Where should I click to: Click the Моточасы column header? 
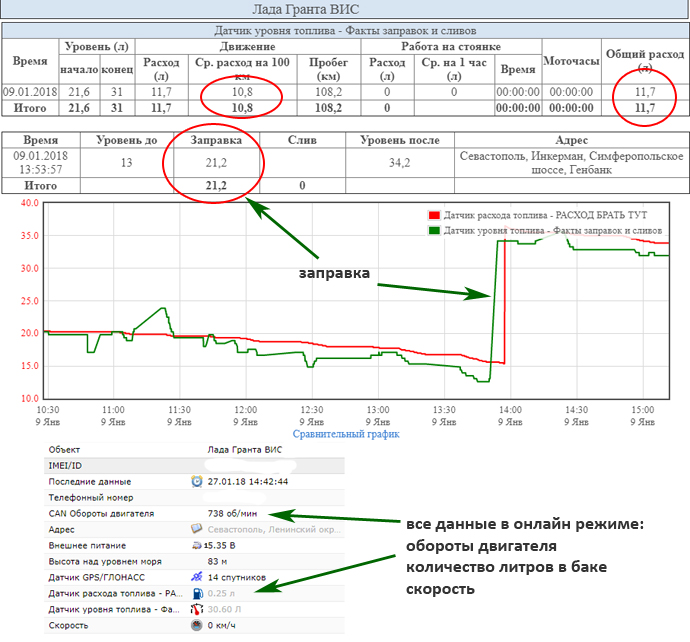point(570,61)
